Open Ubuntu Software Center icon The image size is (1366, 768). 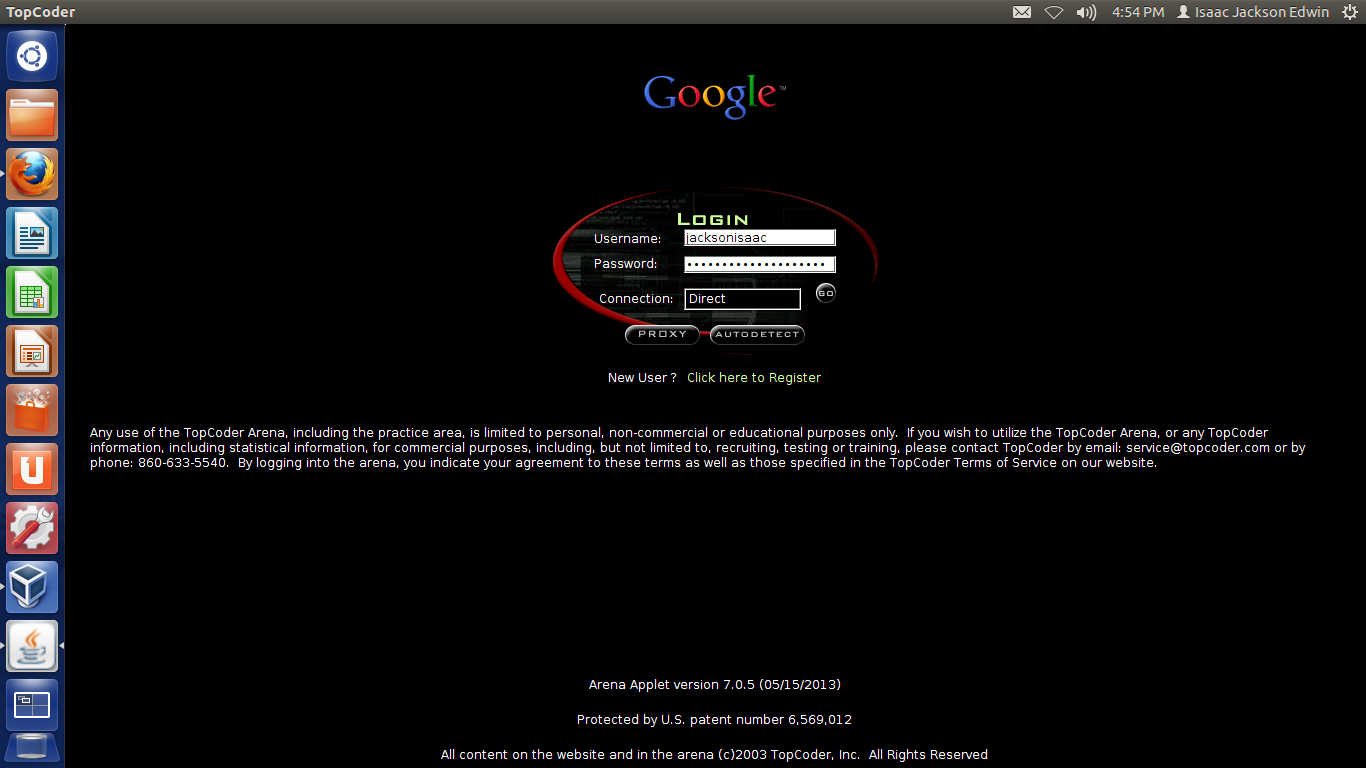(32, 410)
